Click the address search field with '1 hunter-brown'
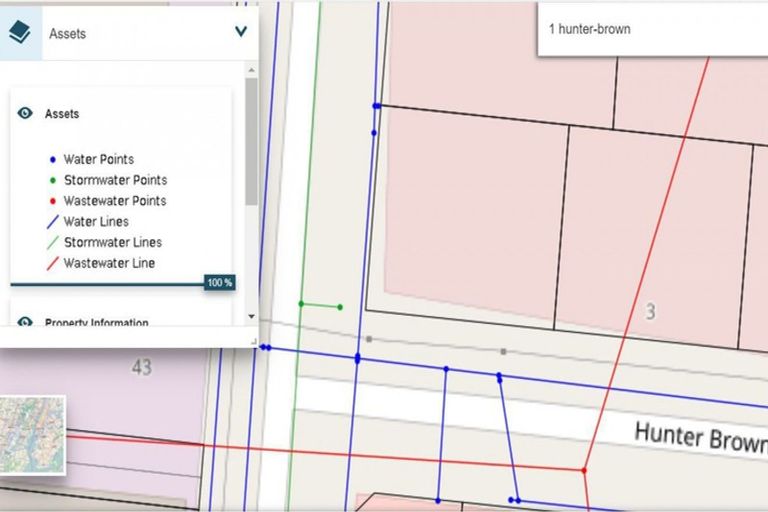768x512 pixels. pyautogui.click(x=650, y=30)
